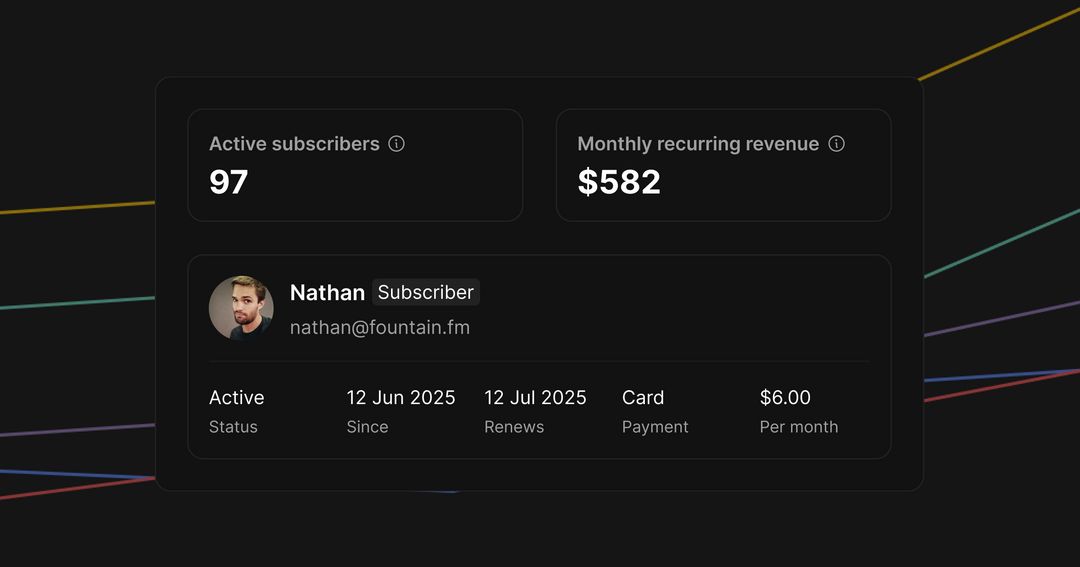Click the 12 Jul 2025 renewal date
The height and width of the screenshot is (567, 1080).
[535, 397]
